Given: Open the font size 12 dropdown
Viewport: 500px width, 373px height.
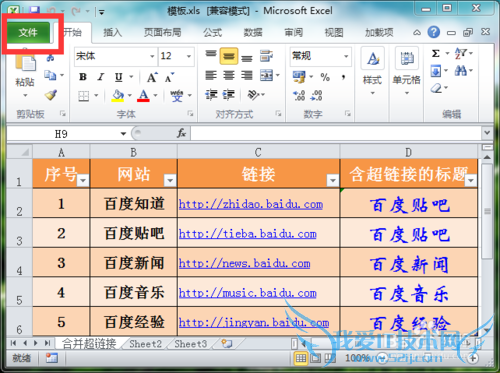Looking at the screenshot, I should (x=189, y=56).
